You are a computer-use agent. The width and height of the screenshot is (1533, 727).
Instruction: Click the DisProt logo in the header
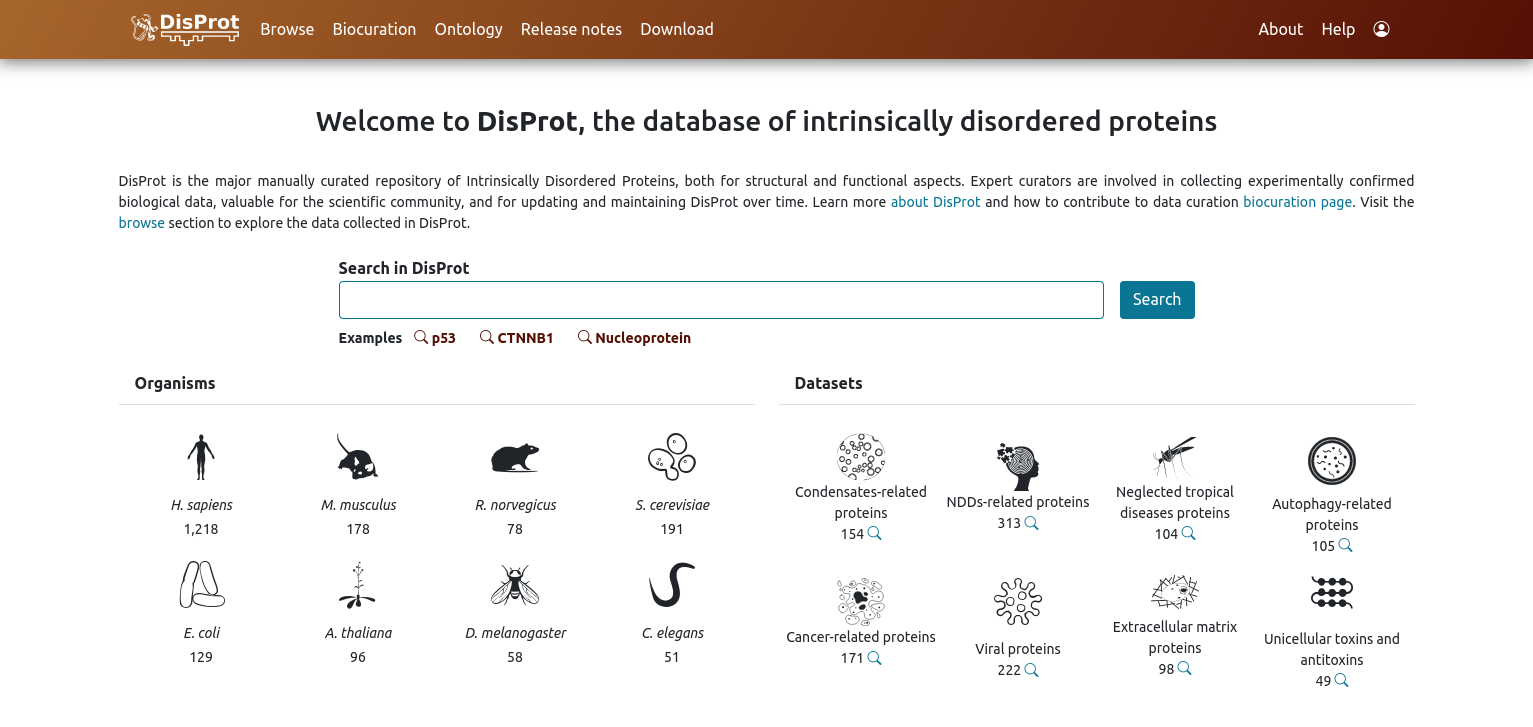coord(186,29)
